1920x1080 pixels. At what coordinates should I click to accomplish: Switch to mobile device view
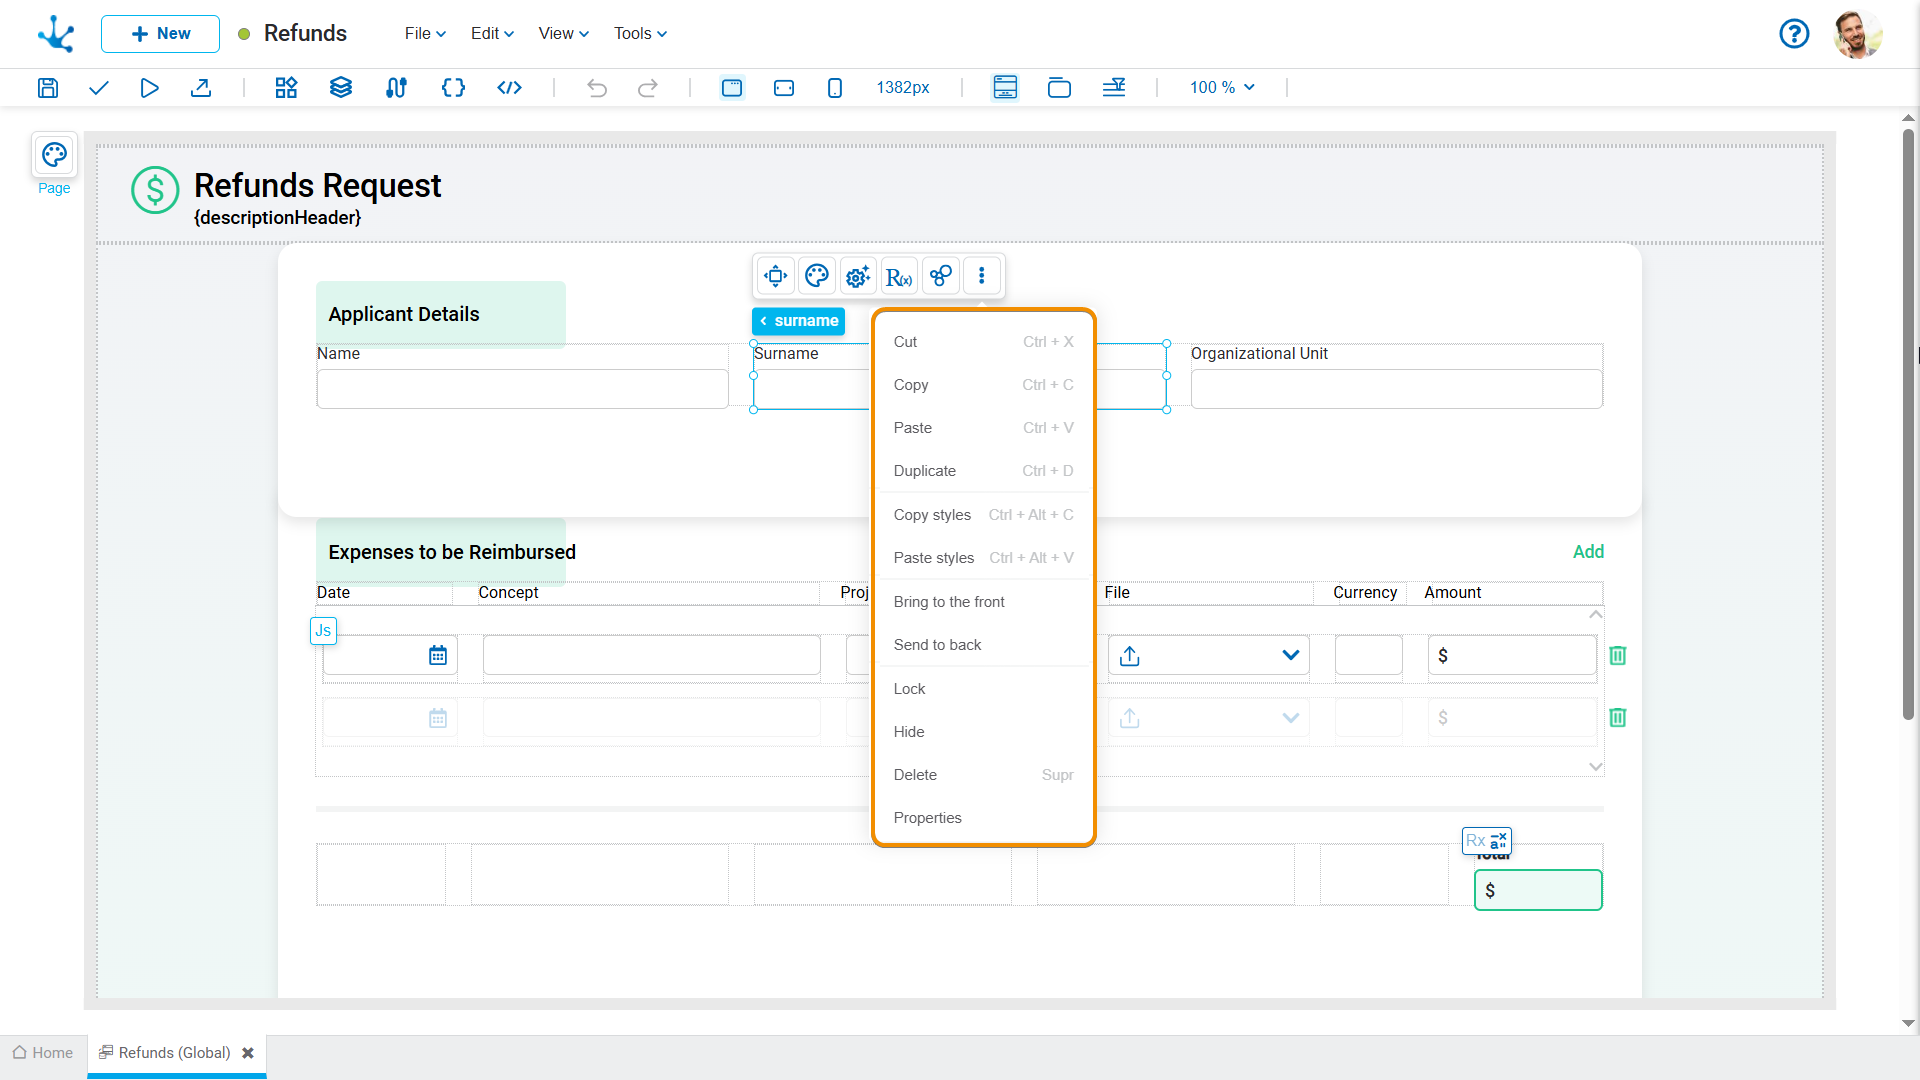(835, 88)
